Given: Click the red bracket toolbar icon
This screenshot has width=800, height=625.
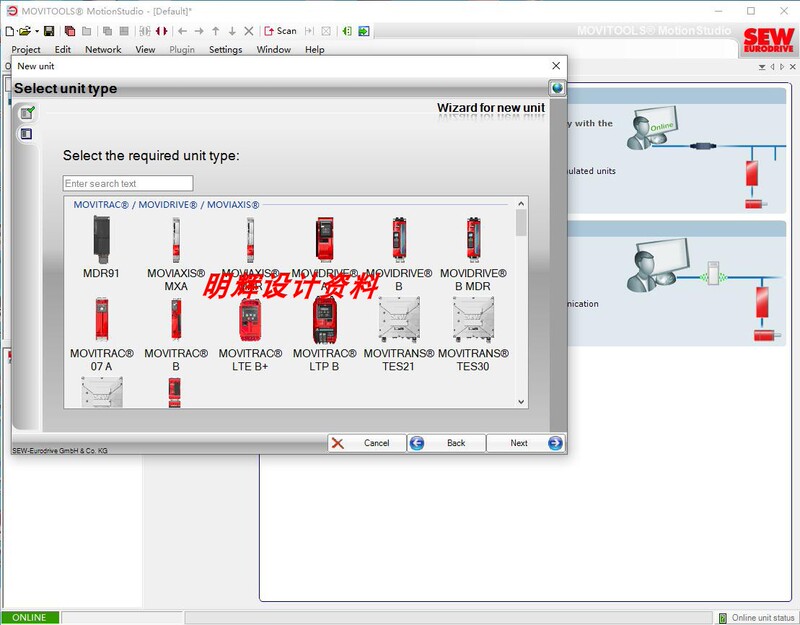Looking at the screenshot, I should coord(162,31).
